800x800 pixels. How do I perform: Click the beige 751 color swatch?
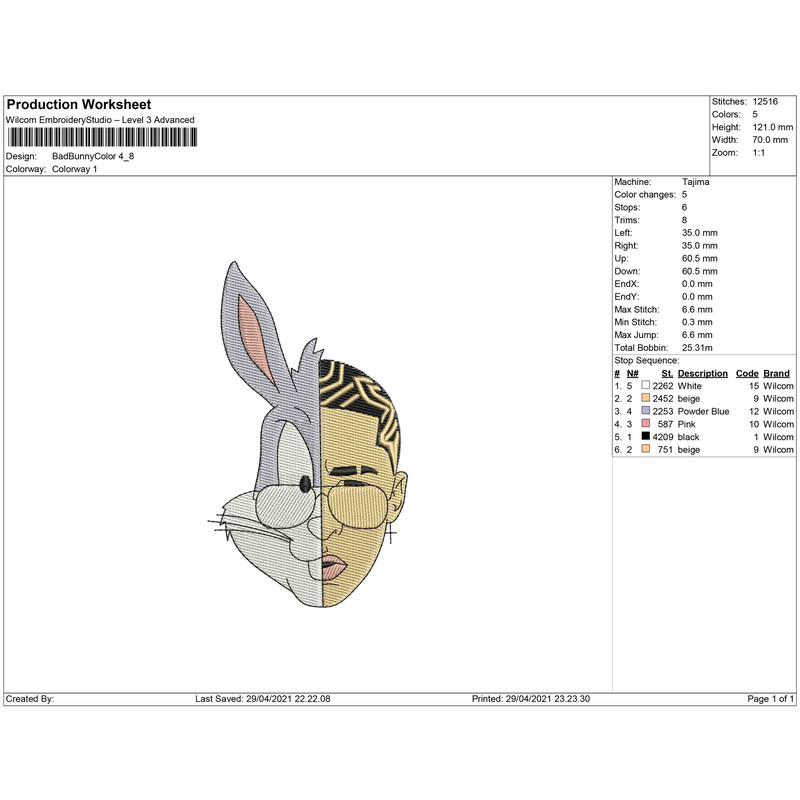tap(646, 450)
